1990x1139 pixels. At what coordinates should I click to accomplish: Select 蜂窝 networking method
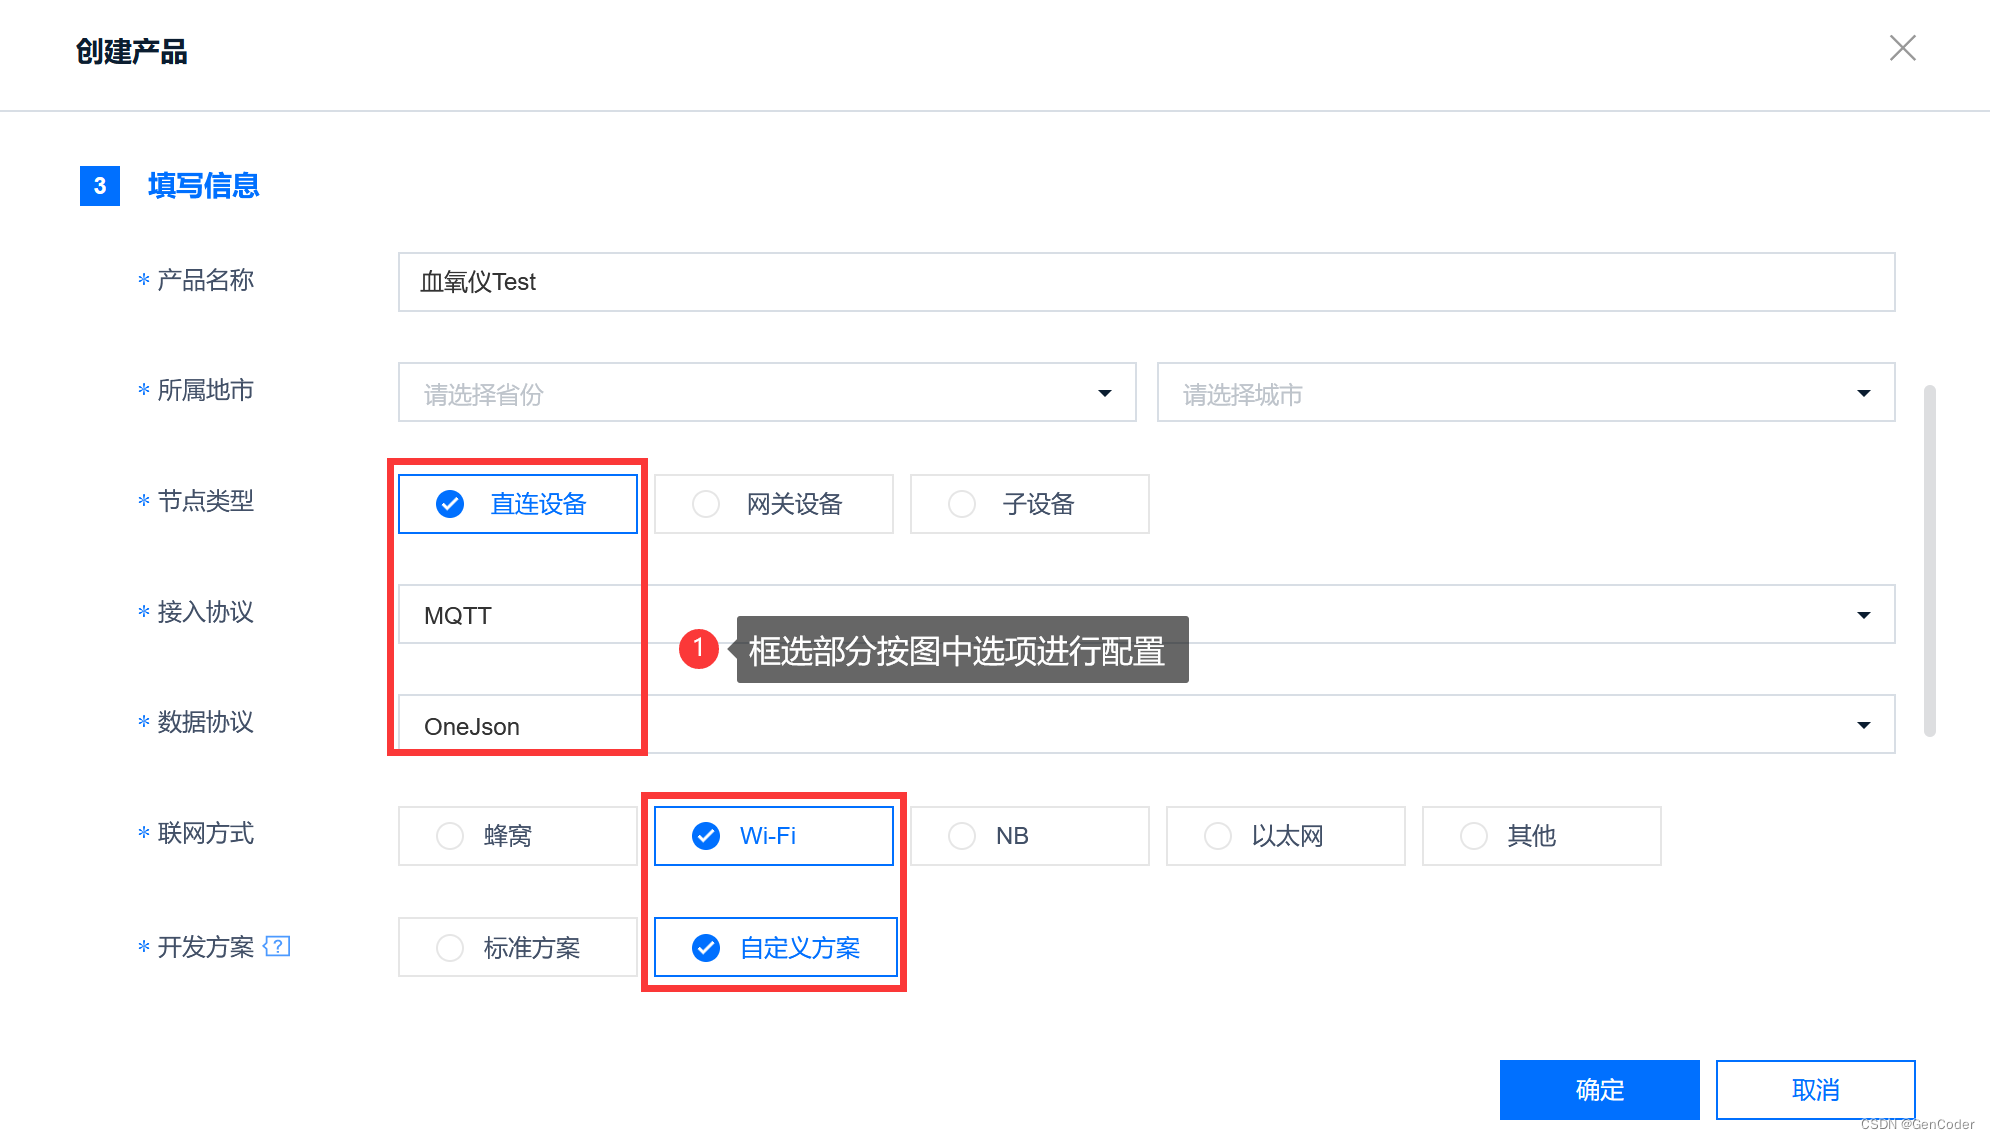517,836
